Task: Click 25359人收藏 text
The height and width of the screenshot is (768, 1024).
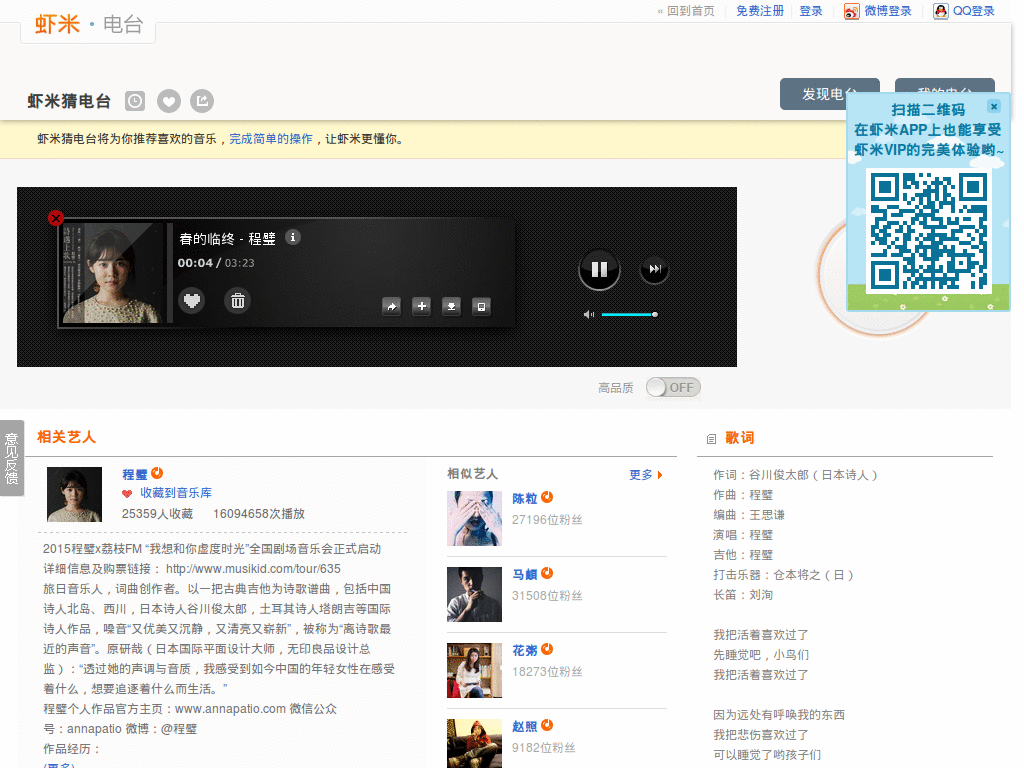Action: tap(157, 514)
